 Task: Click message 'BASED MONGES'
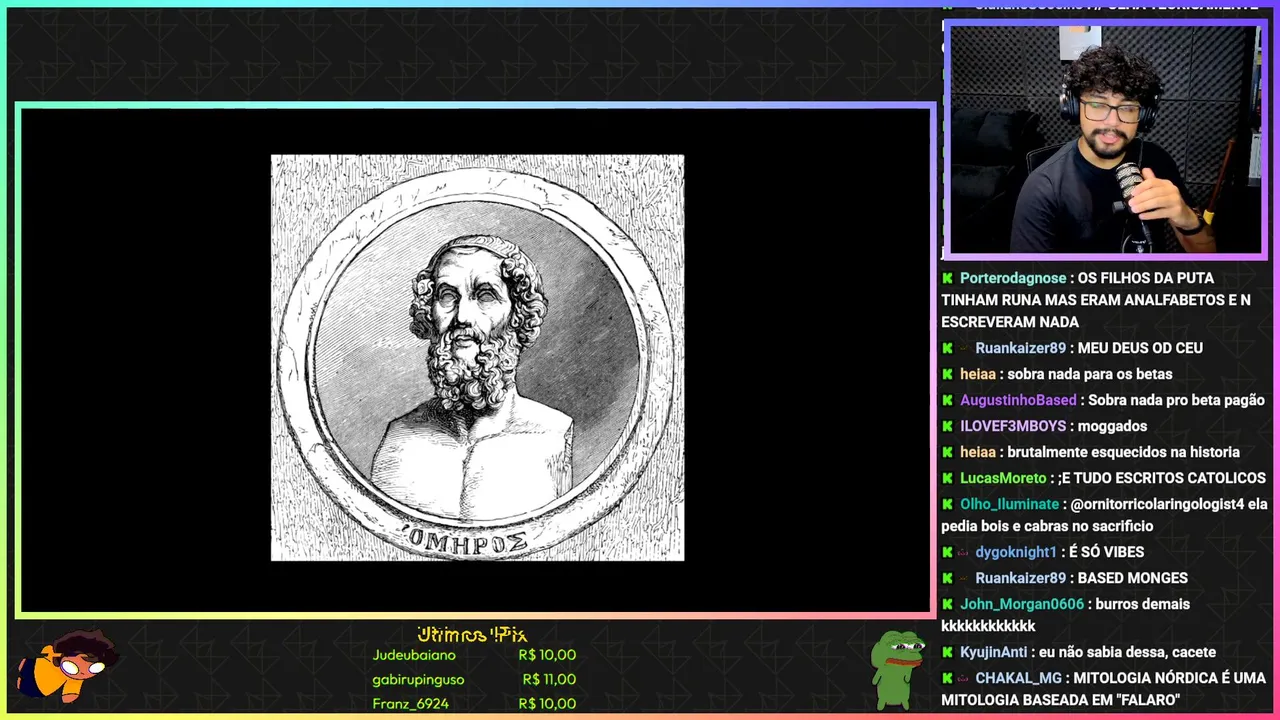pos(1132,578)
